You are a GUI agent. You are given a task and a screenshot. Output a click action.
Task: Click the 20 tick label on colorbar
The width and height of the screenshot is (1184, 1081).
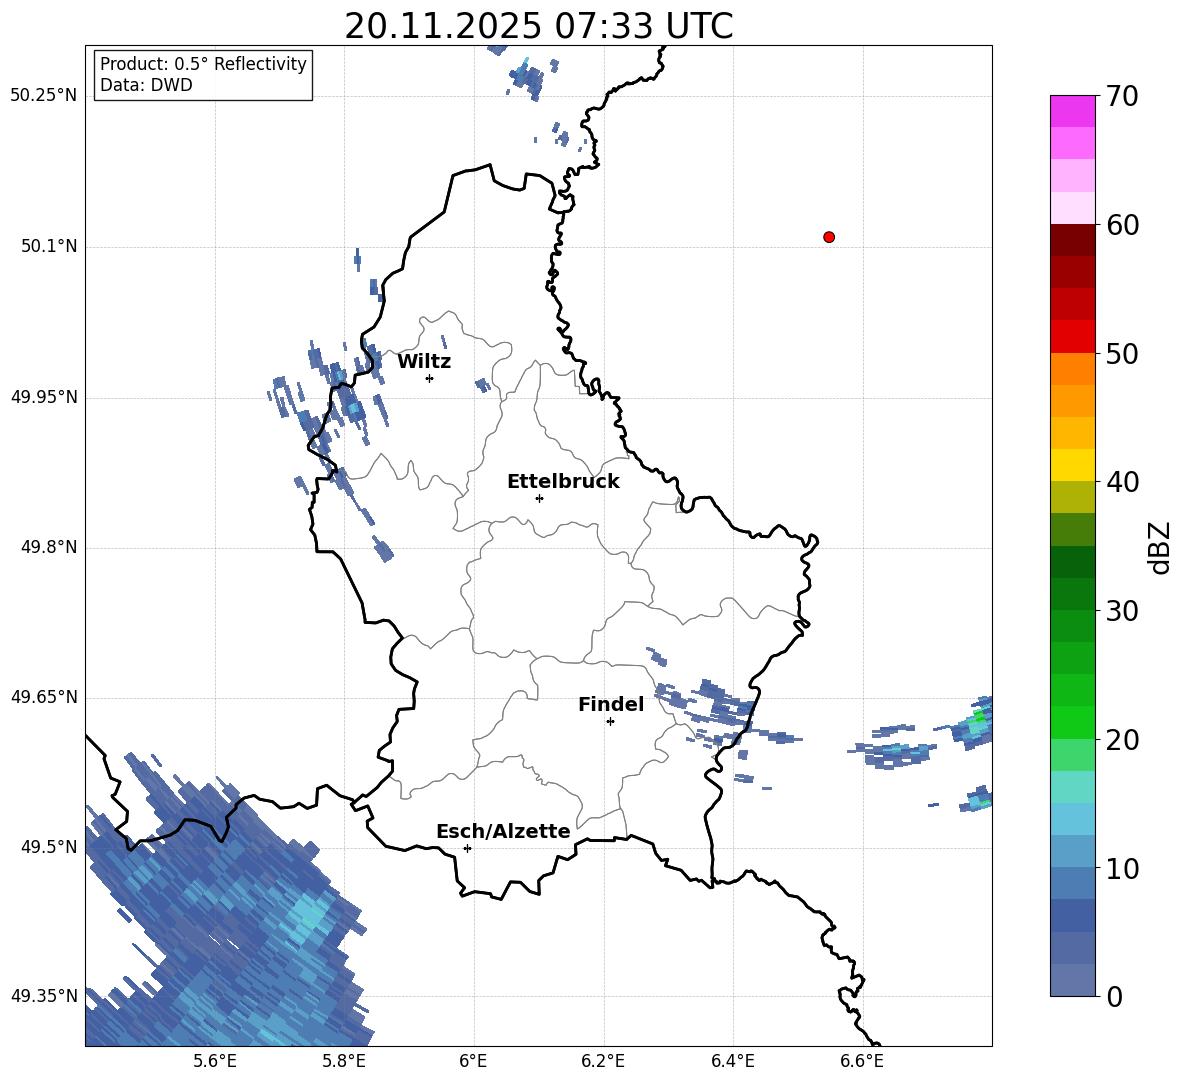pos(1122,740)
